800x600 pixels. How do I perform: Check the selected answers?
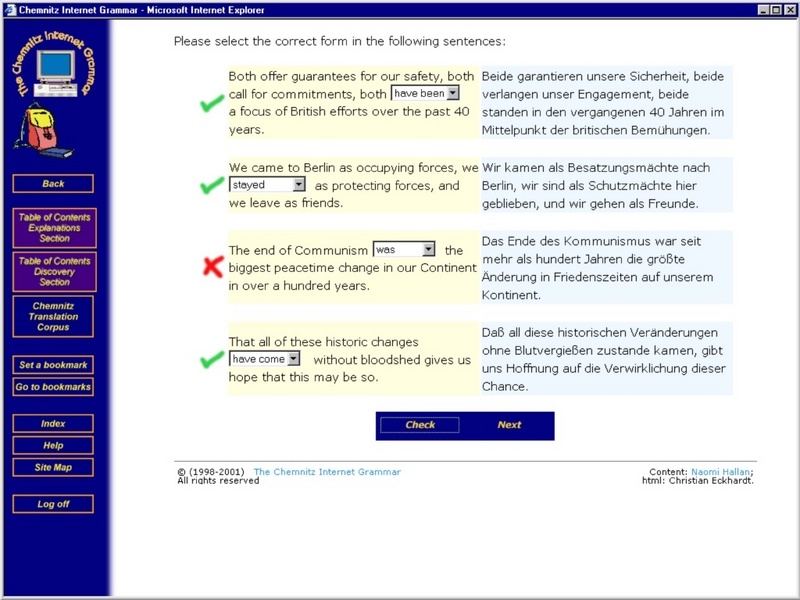[420, 425]
